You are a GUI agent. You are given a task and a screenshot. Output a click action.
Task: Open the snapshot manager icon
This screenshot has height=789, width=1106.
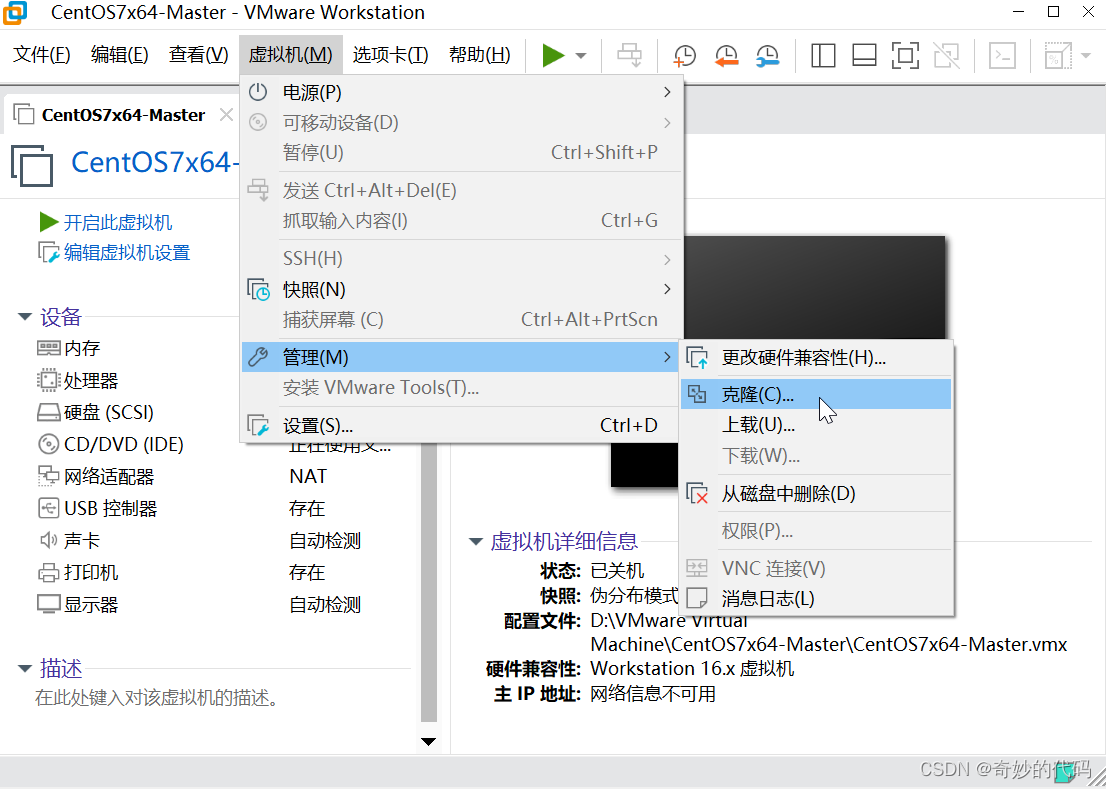pos(767,56)
